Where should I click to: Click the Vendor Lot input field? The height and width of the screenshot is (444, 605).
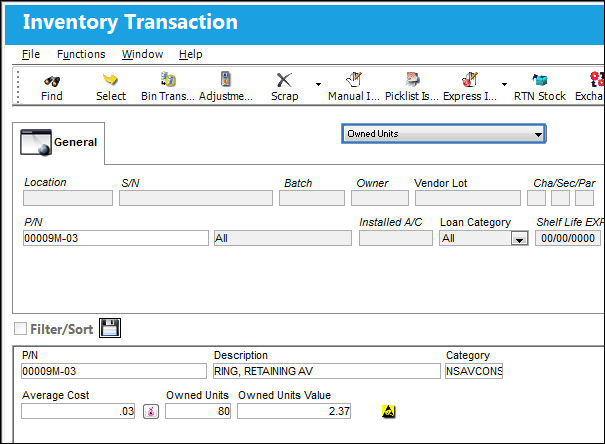468,198
